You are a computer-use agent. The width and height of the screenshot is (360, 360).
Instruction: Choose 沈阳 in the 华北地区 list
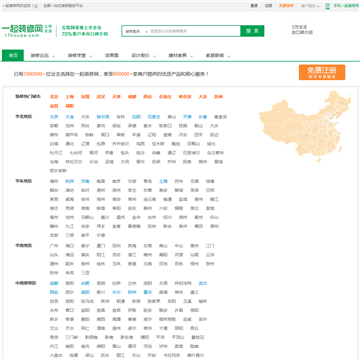(x=136, y=117)
